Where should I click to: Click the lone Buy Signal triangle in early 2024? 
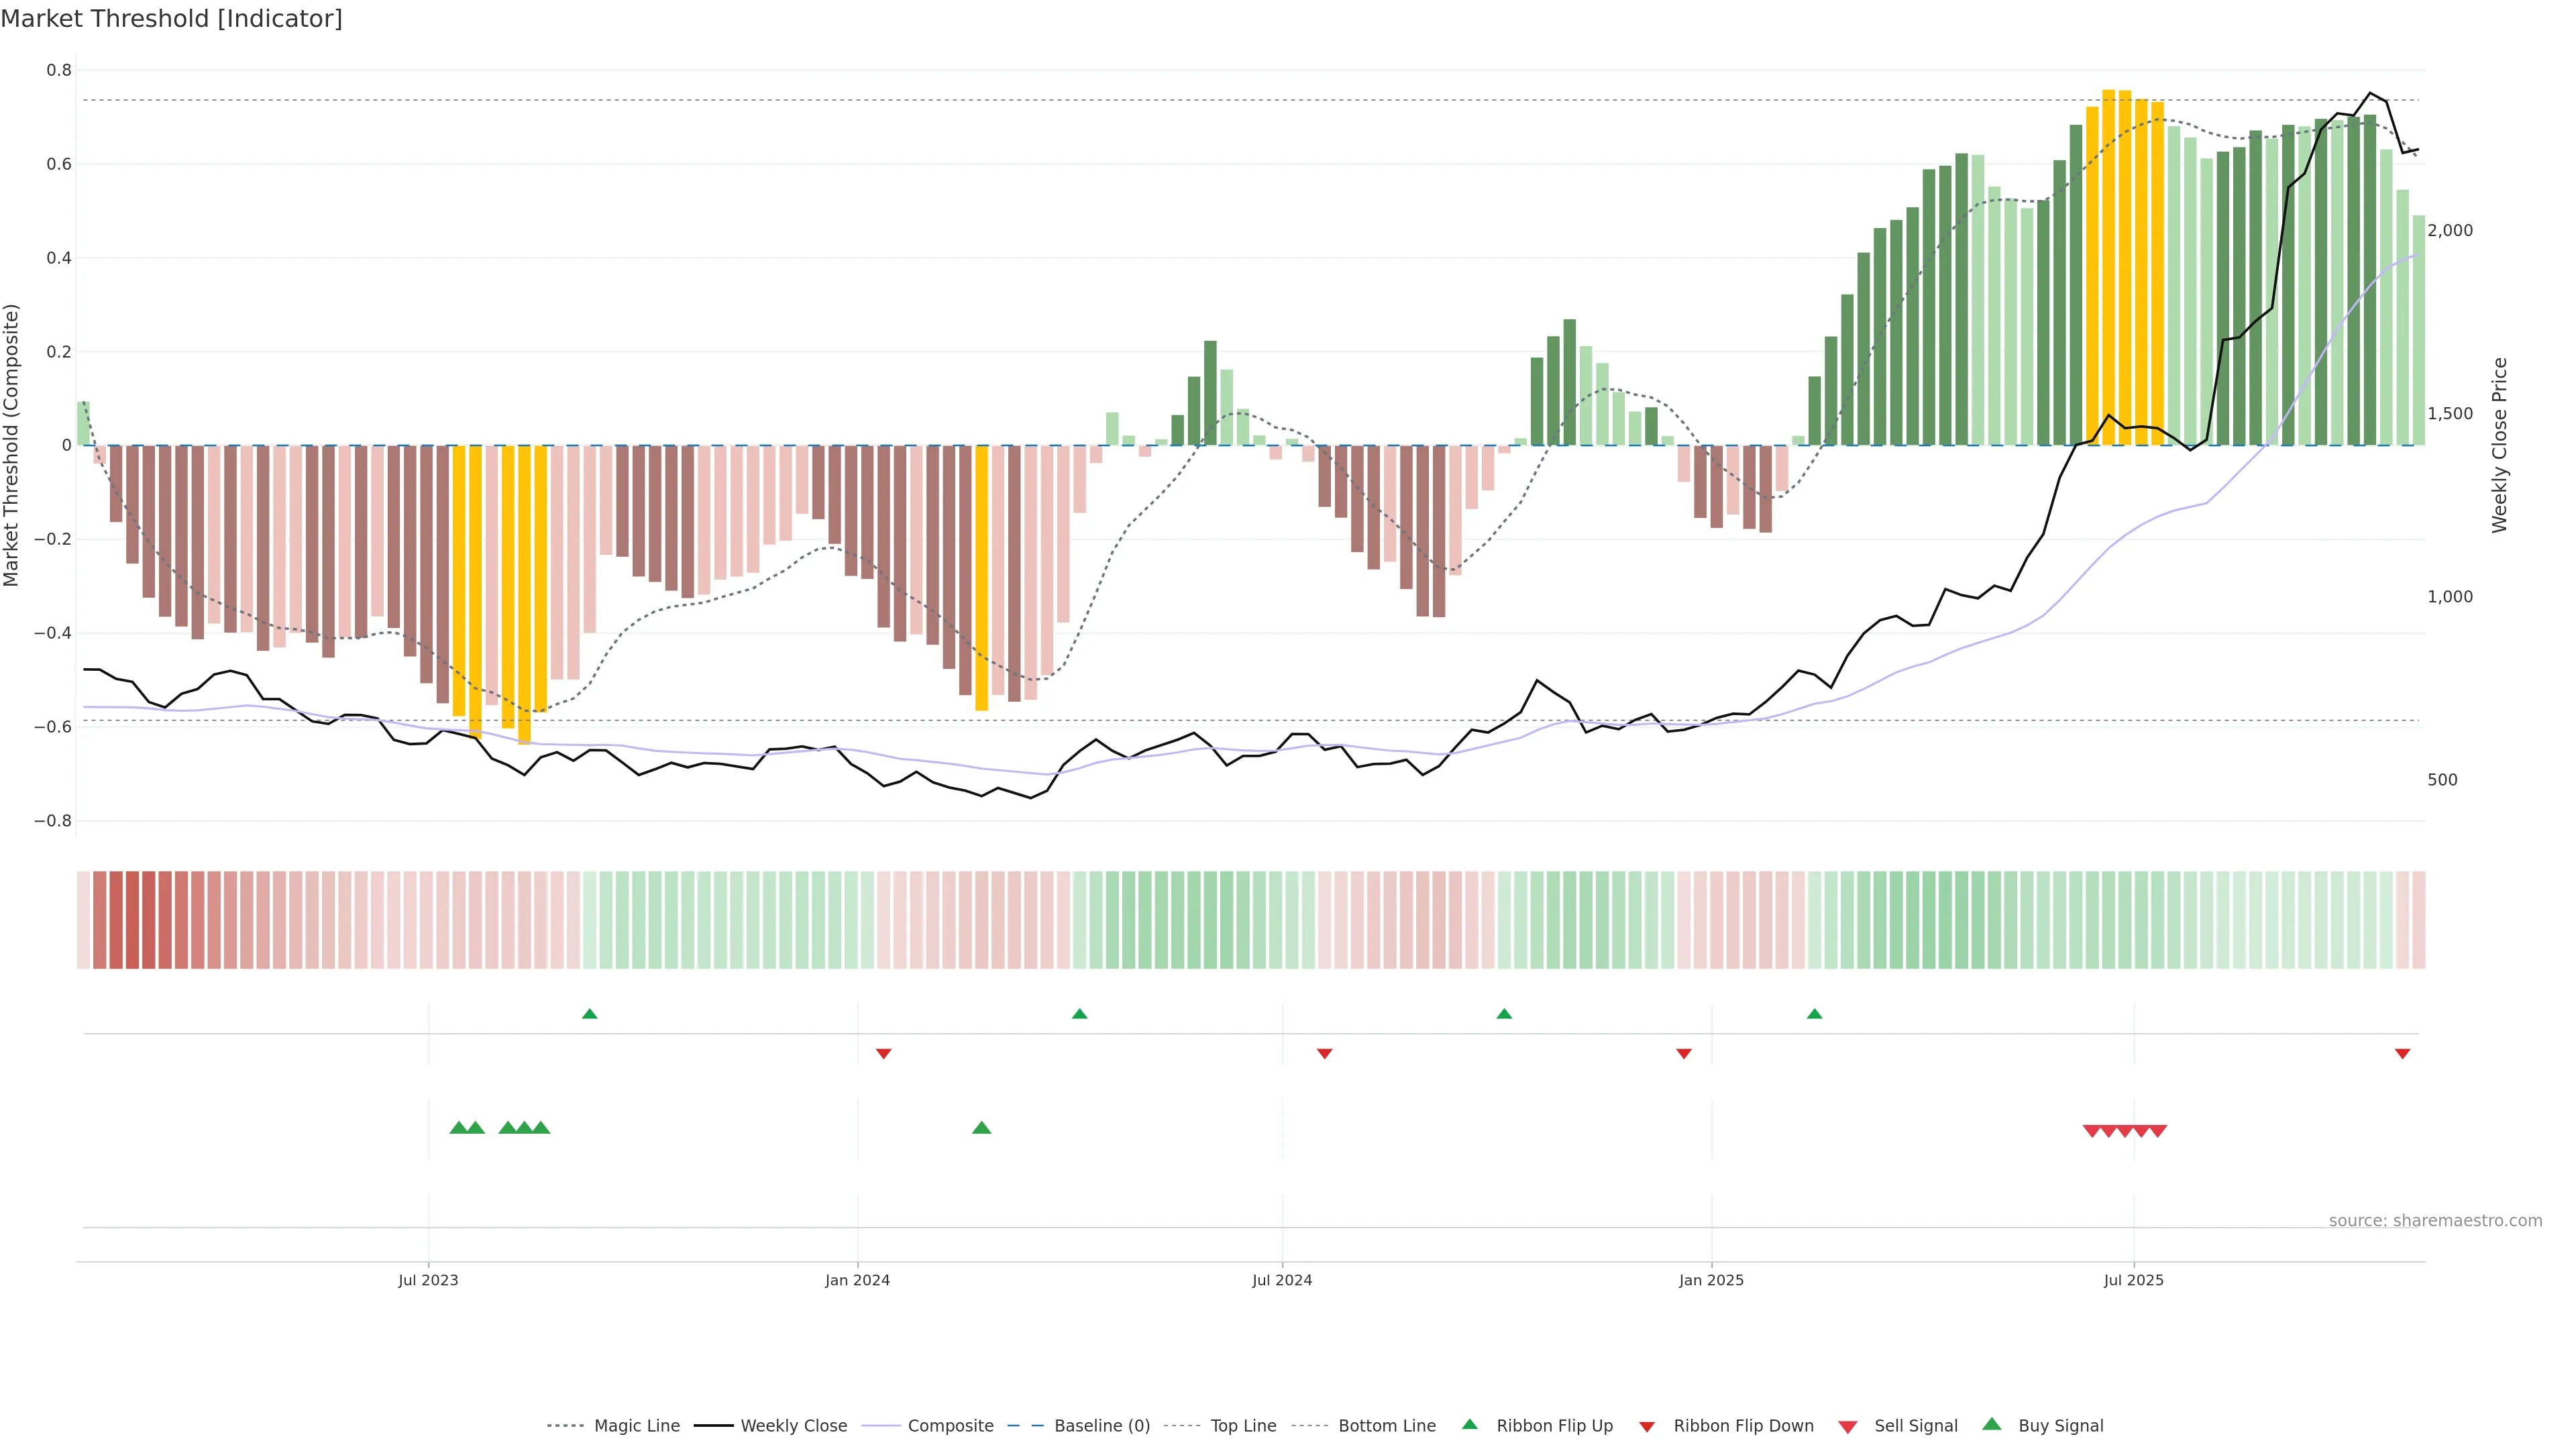pyautogui.click(x=981, y=1128)
